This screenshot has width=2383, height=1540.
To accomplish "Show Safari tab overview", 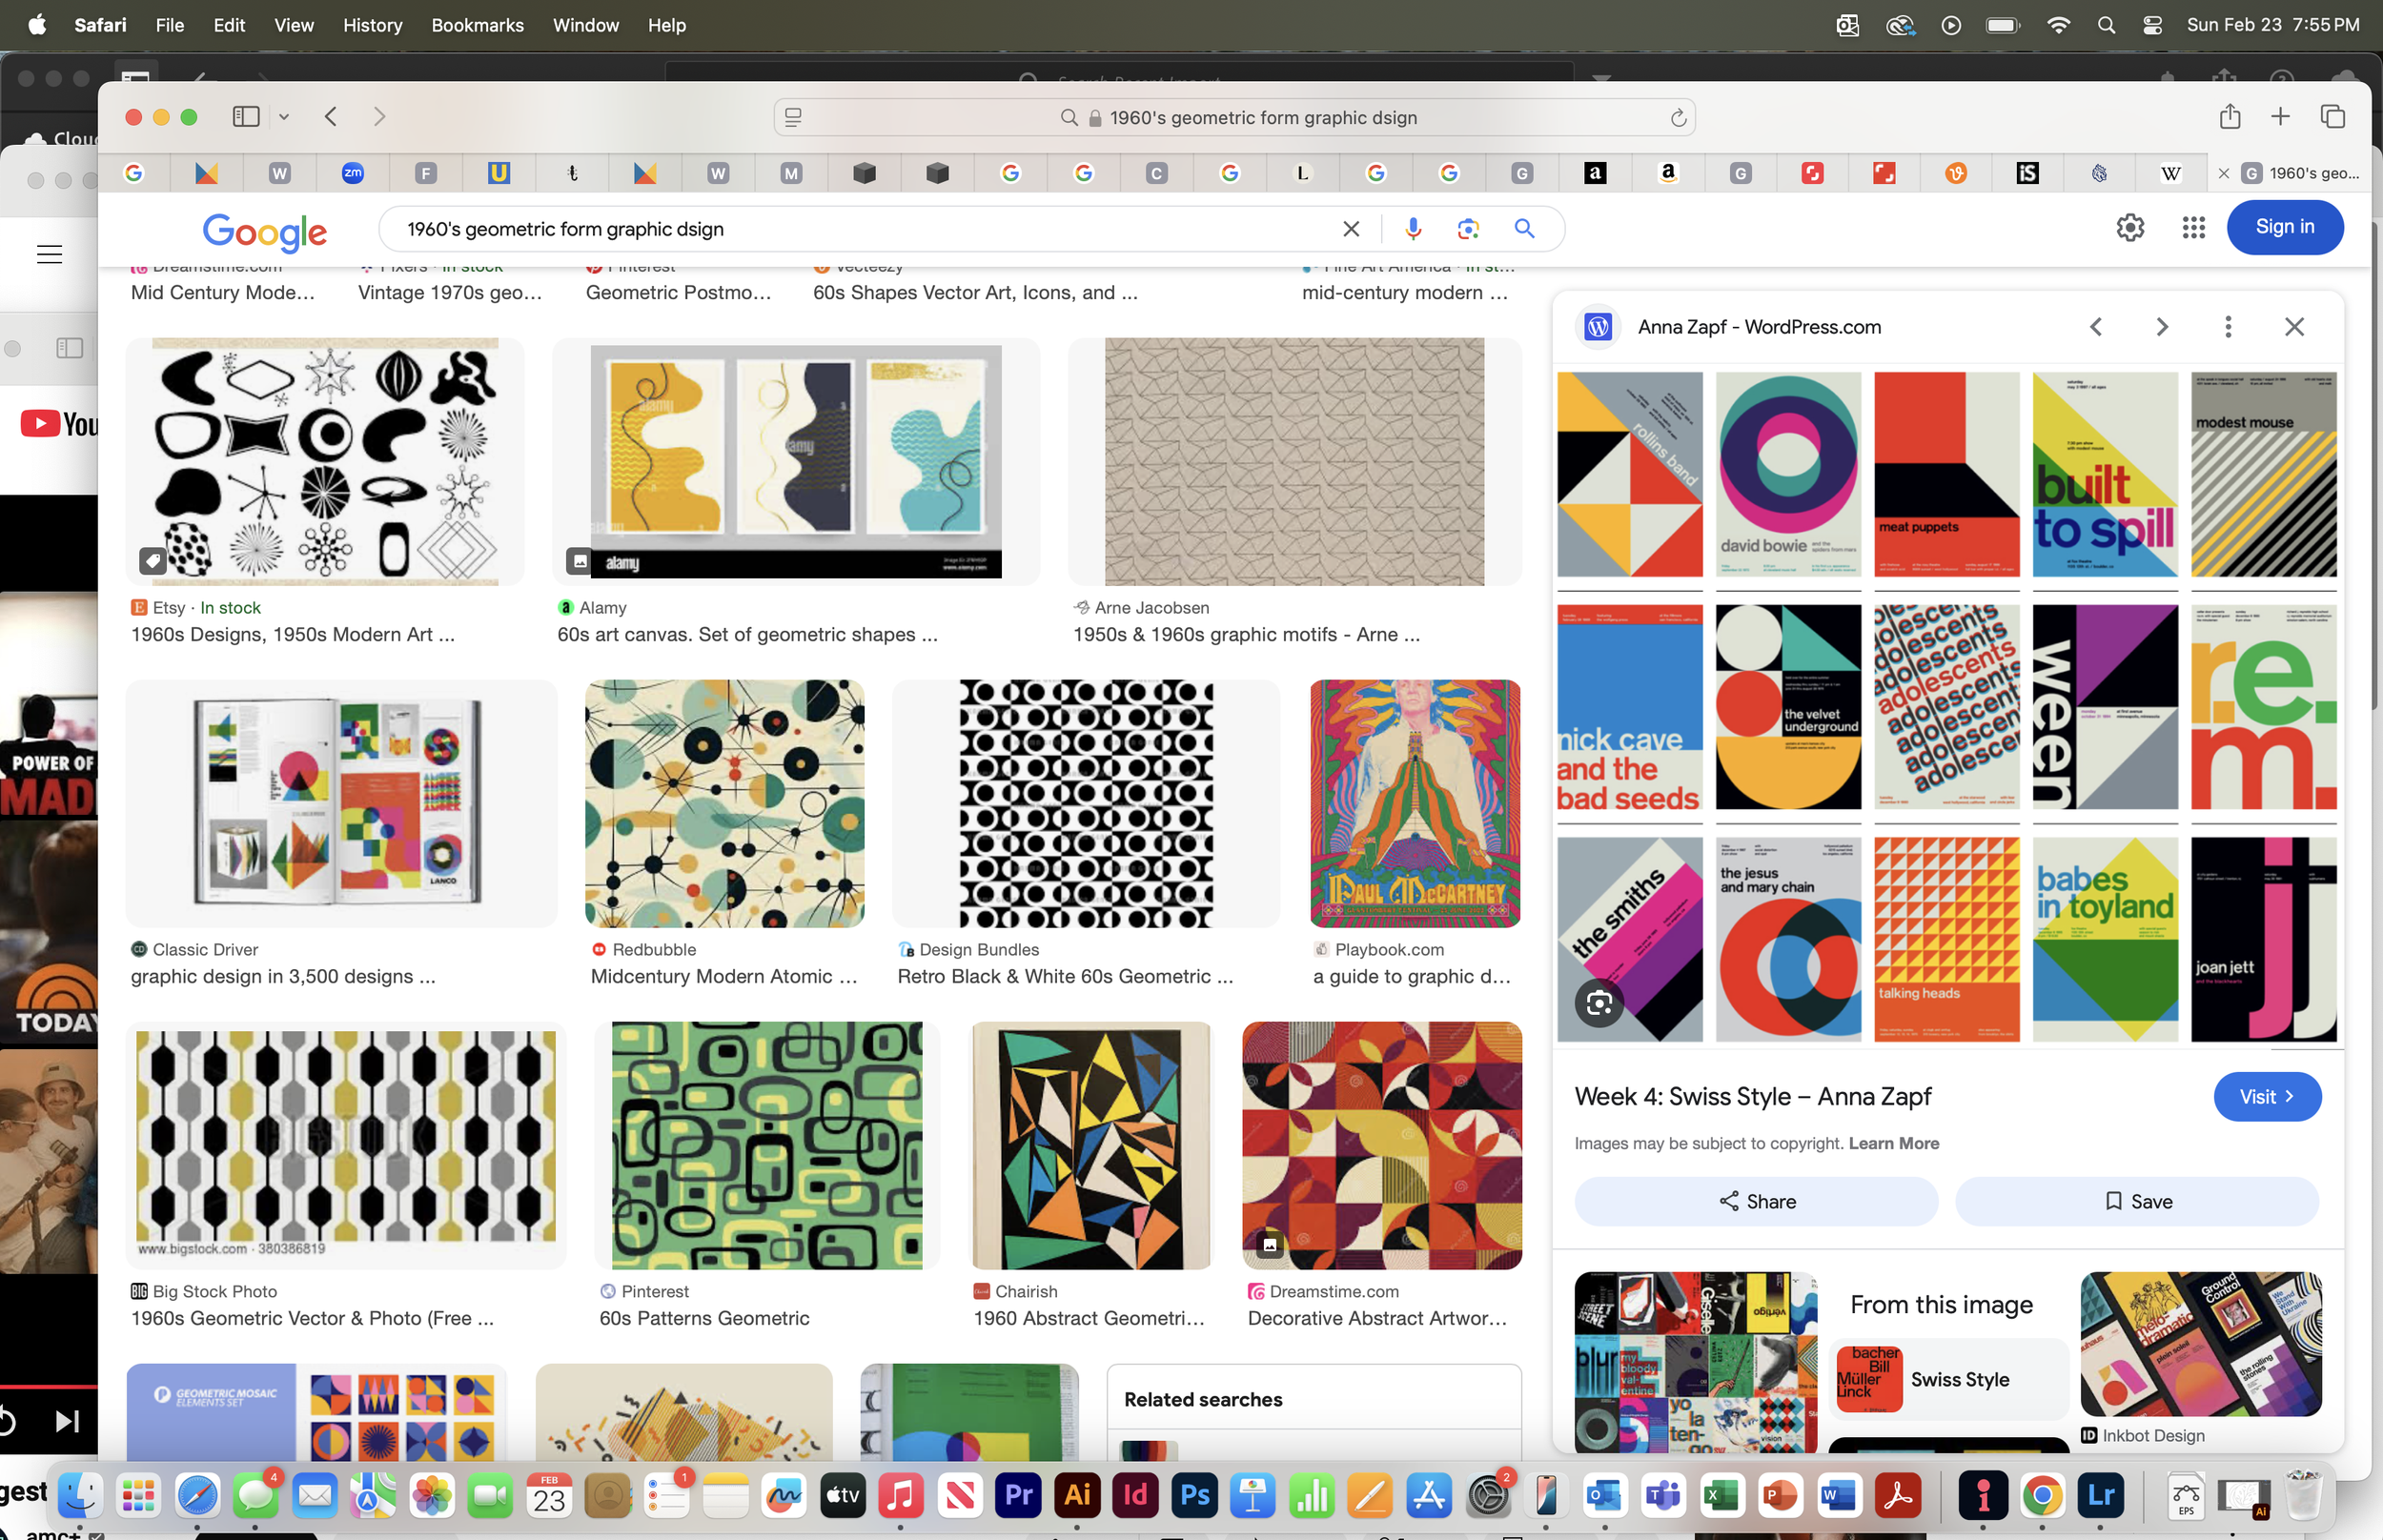I will point(2332,116).
